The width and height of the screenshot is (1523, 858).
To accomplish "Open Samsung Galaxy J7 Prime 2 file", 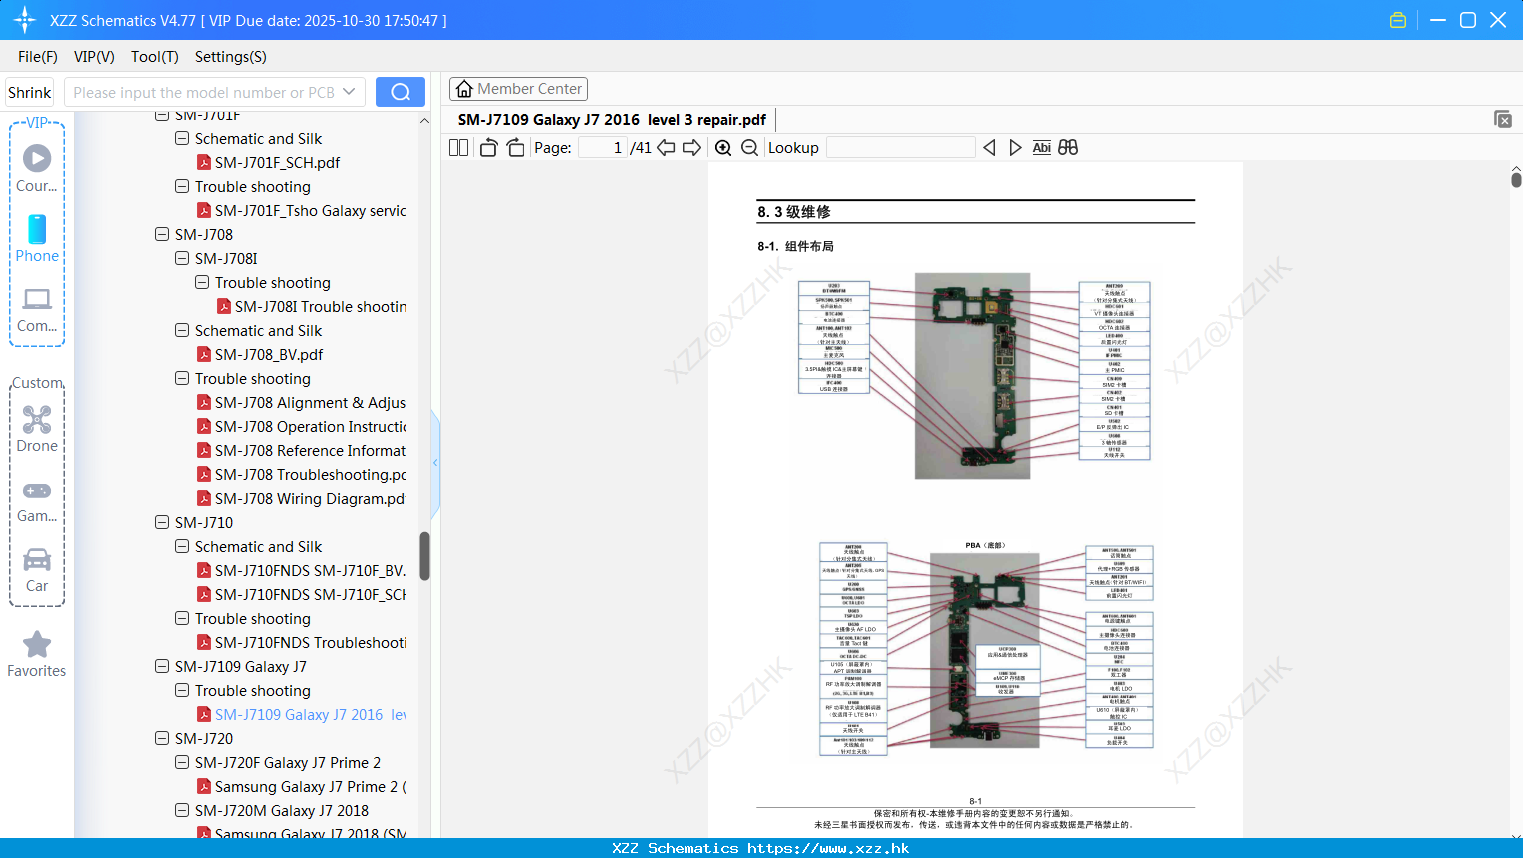I will 310,786.
